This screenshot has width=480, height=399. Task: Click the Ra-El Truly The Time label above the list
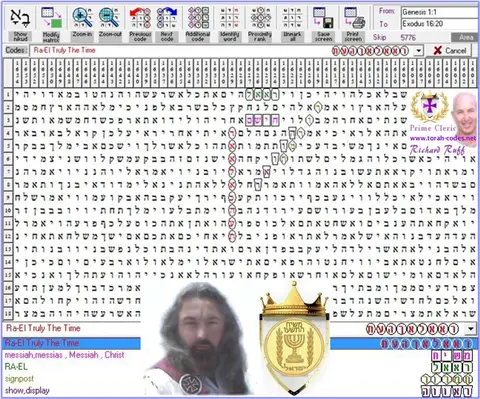(43, 328)
